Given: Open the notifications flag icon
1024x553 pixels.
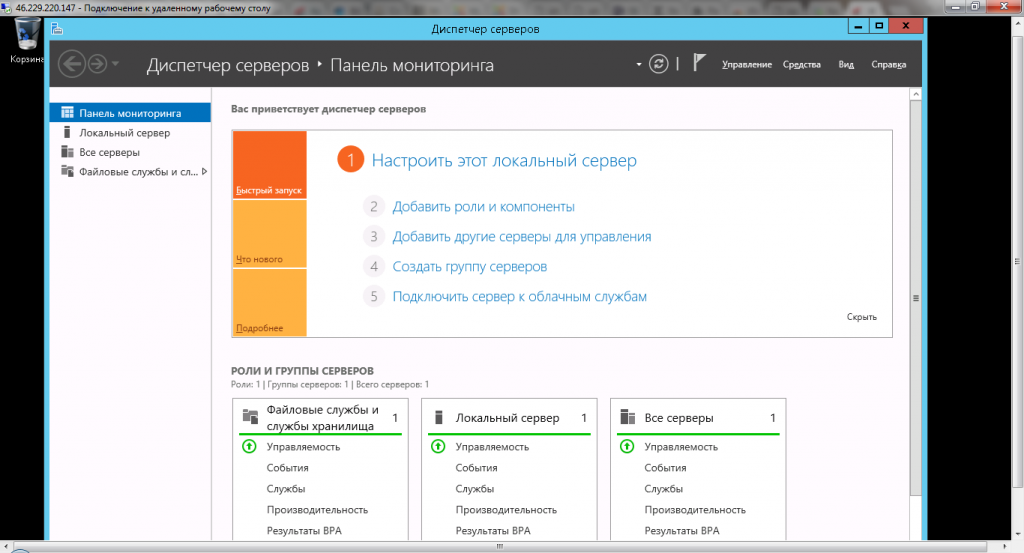Looking at the screenshot, I should click(700, 63).
